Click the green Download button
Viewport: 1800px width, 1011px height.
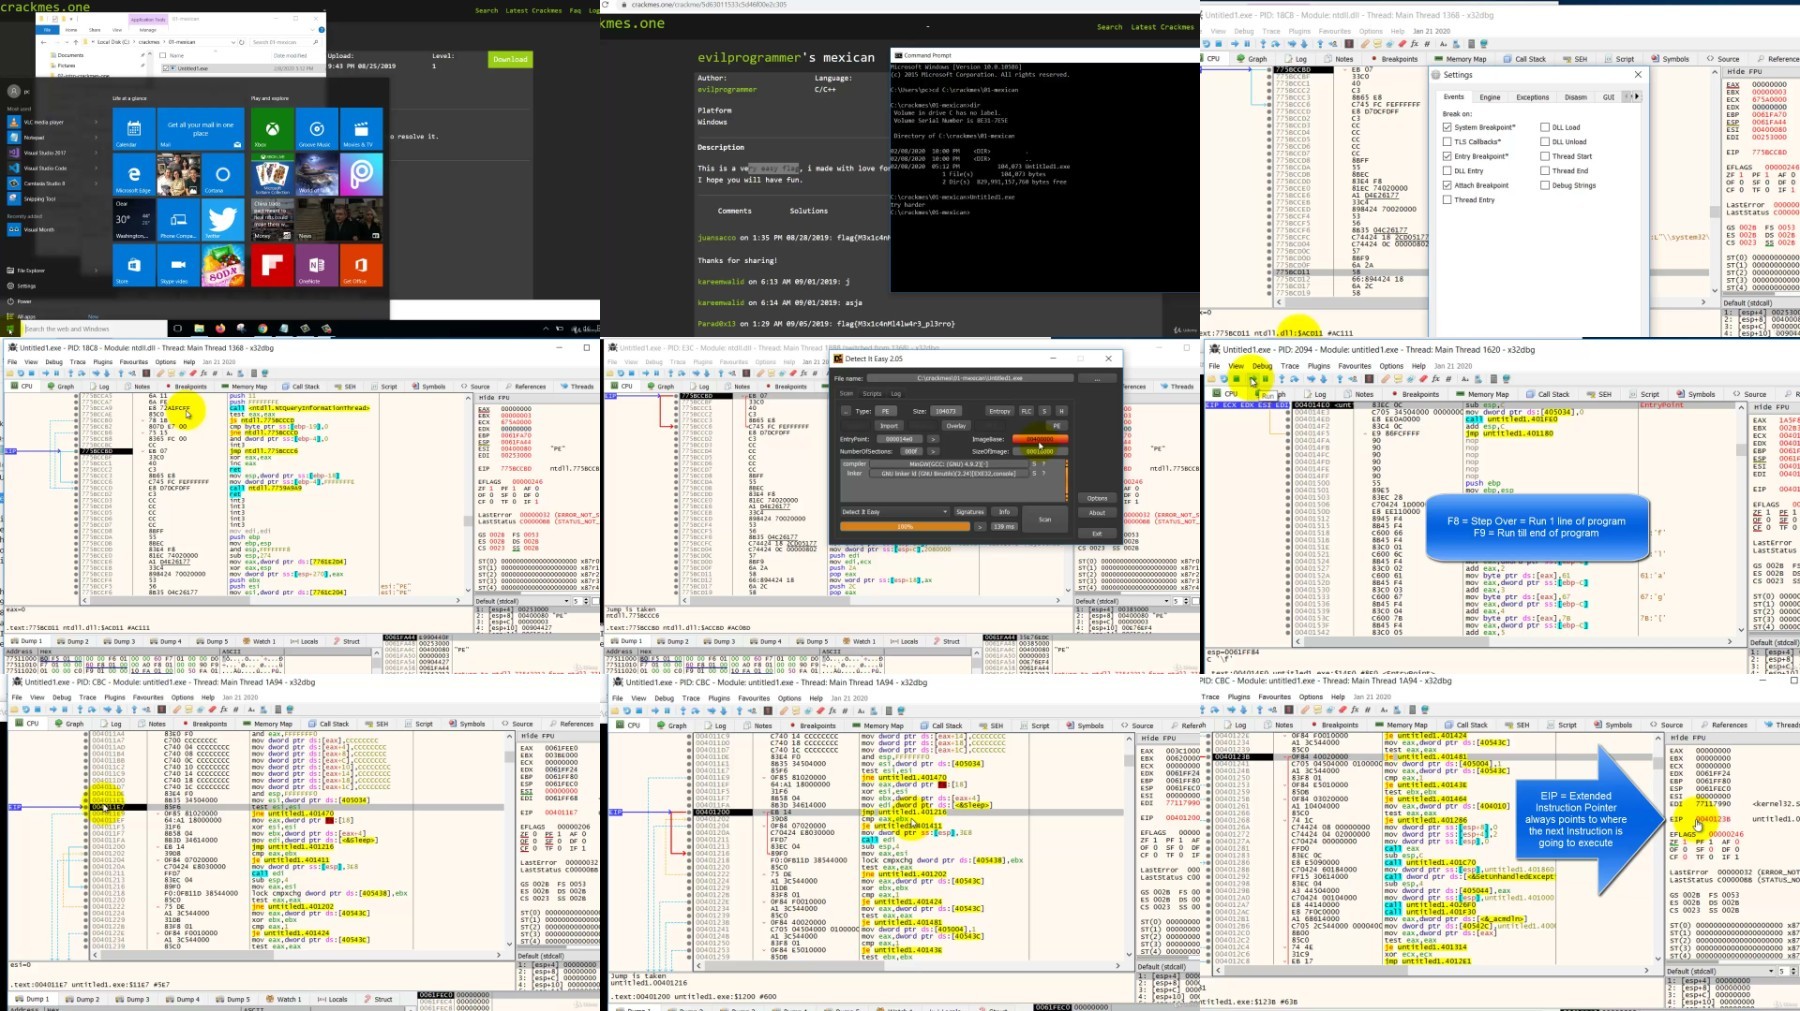pos(509,59)
